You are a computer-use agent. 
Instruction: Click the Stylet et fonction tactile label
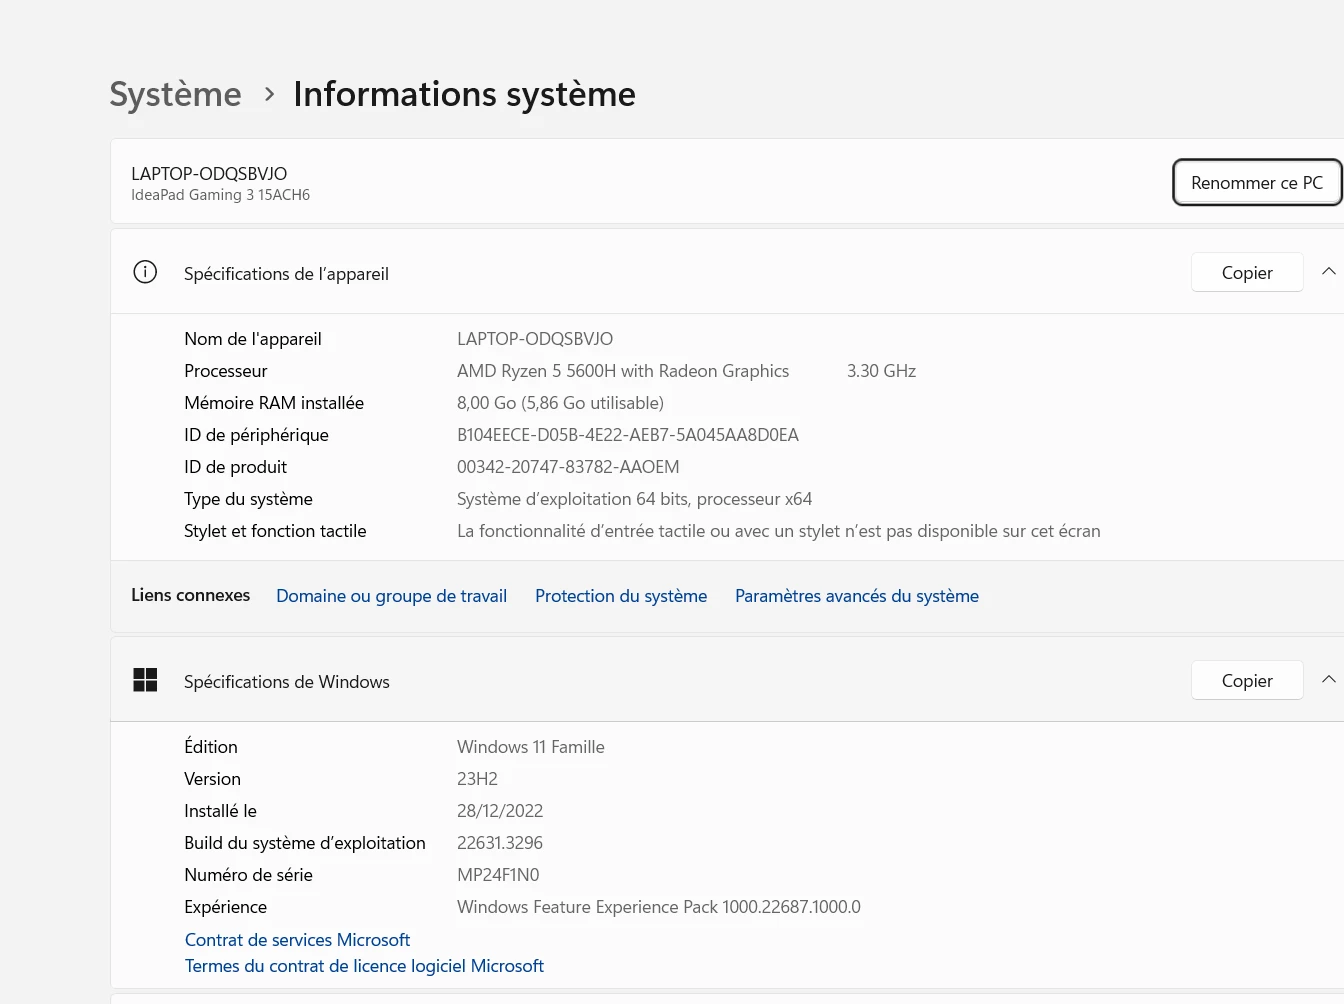click(275, 531)
